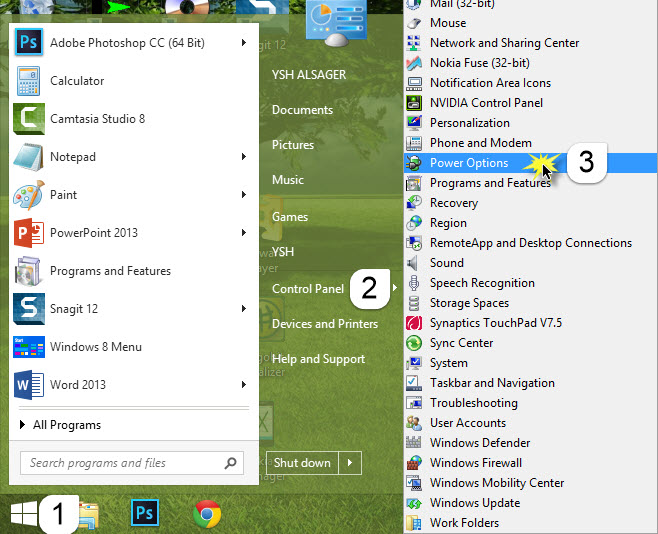Select Windows Defender entry
Screen dimensions: 658x534
[480, 443]
